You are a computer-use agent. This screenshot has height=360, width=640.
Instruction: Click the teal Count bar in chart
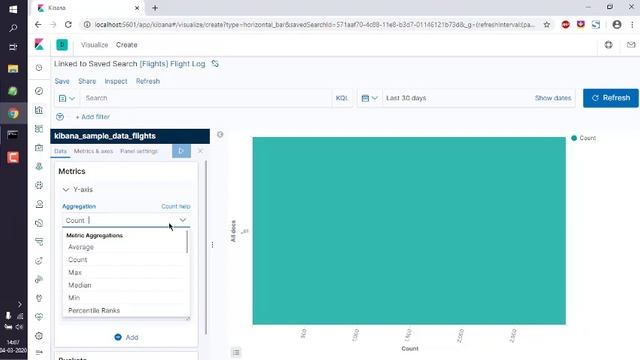click(x=409, y=231)
